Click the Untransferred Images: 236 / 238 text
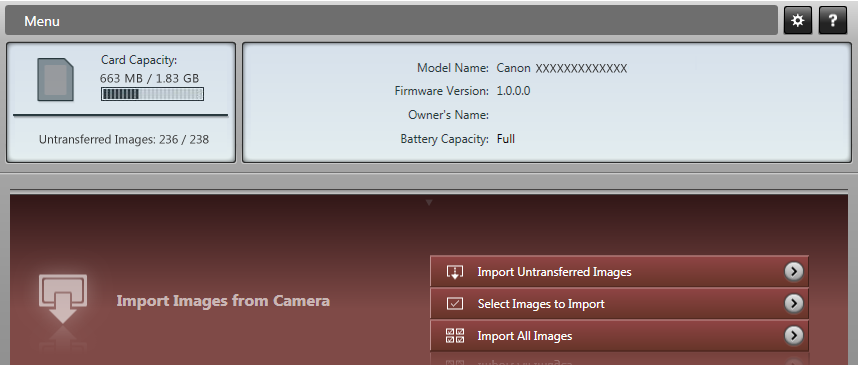This screenshot has width=858, height=365. pos(124,140)
